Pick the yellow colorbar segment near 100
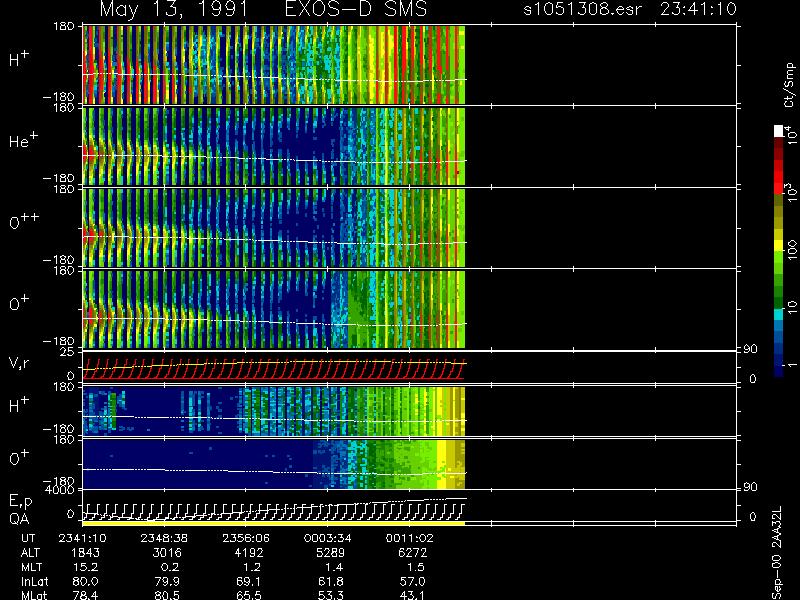This screenshot has width=800, height=600. tap(779, 247)
